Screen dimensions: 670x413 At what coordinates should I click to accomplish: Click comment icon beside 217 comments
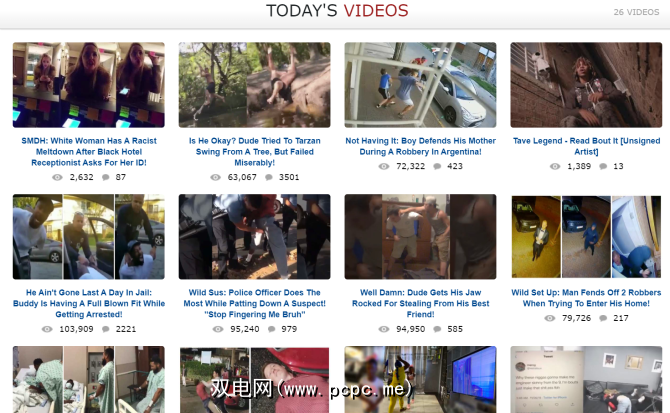(603, 318)
